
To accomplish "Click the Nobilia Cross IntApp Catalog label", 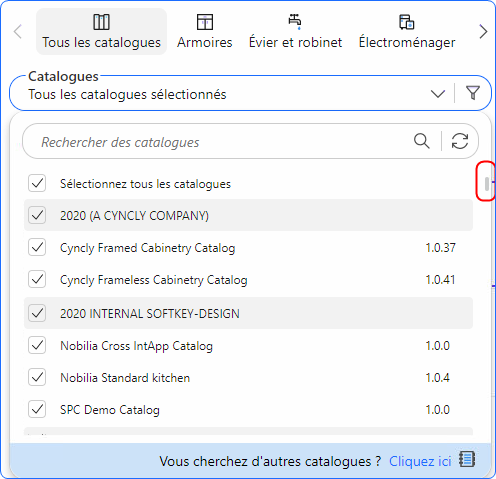I will (136, 346).
